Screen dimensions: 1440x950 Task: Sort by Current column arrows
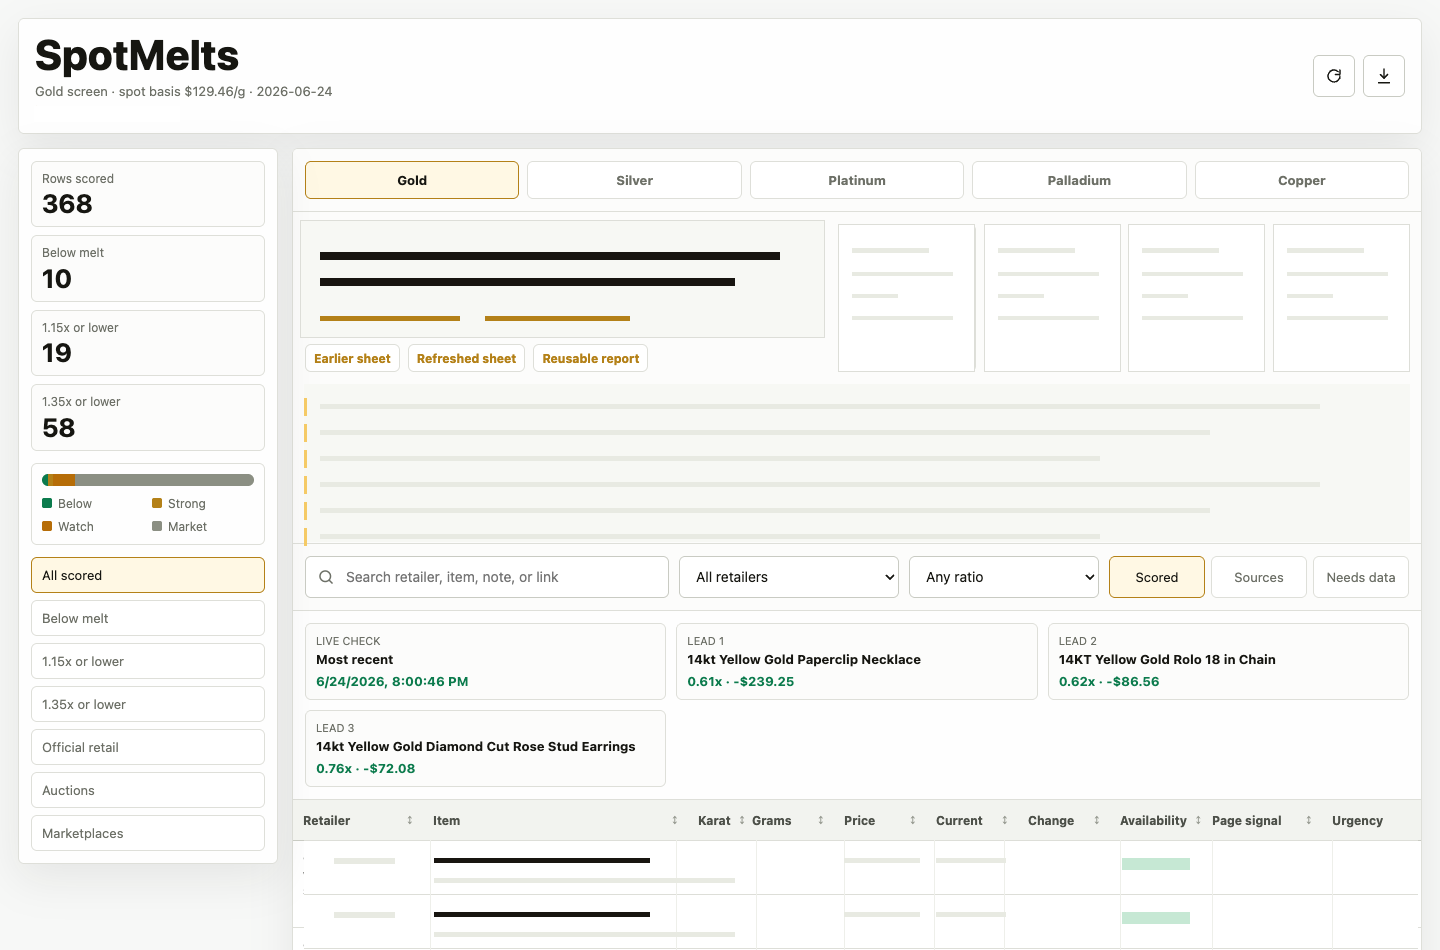1005,820
